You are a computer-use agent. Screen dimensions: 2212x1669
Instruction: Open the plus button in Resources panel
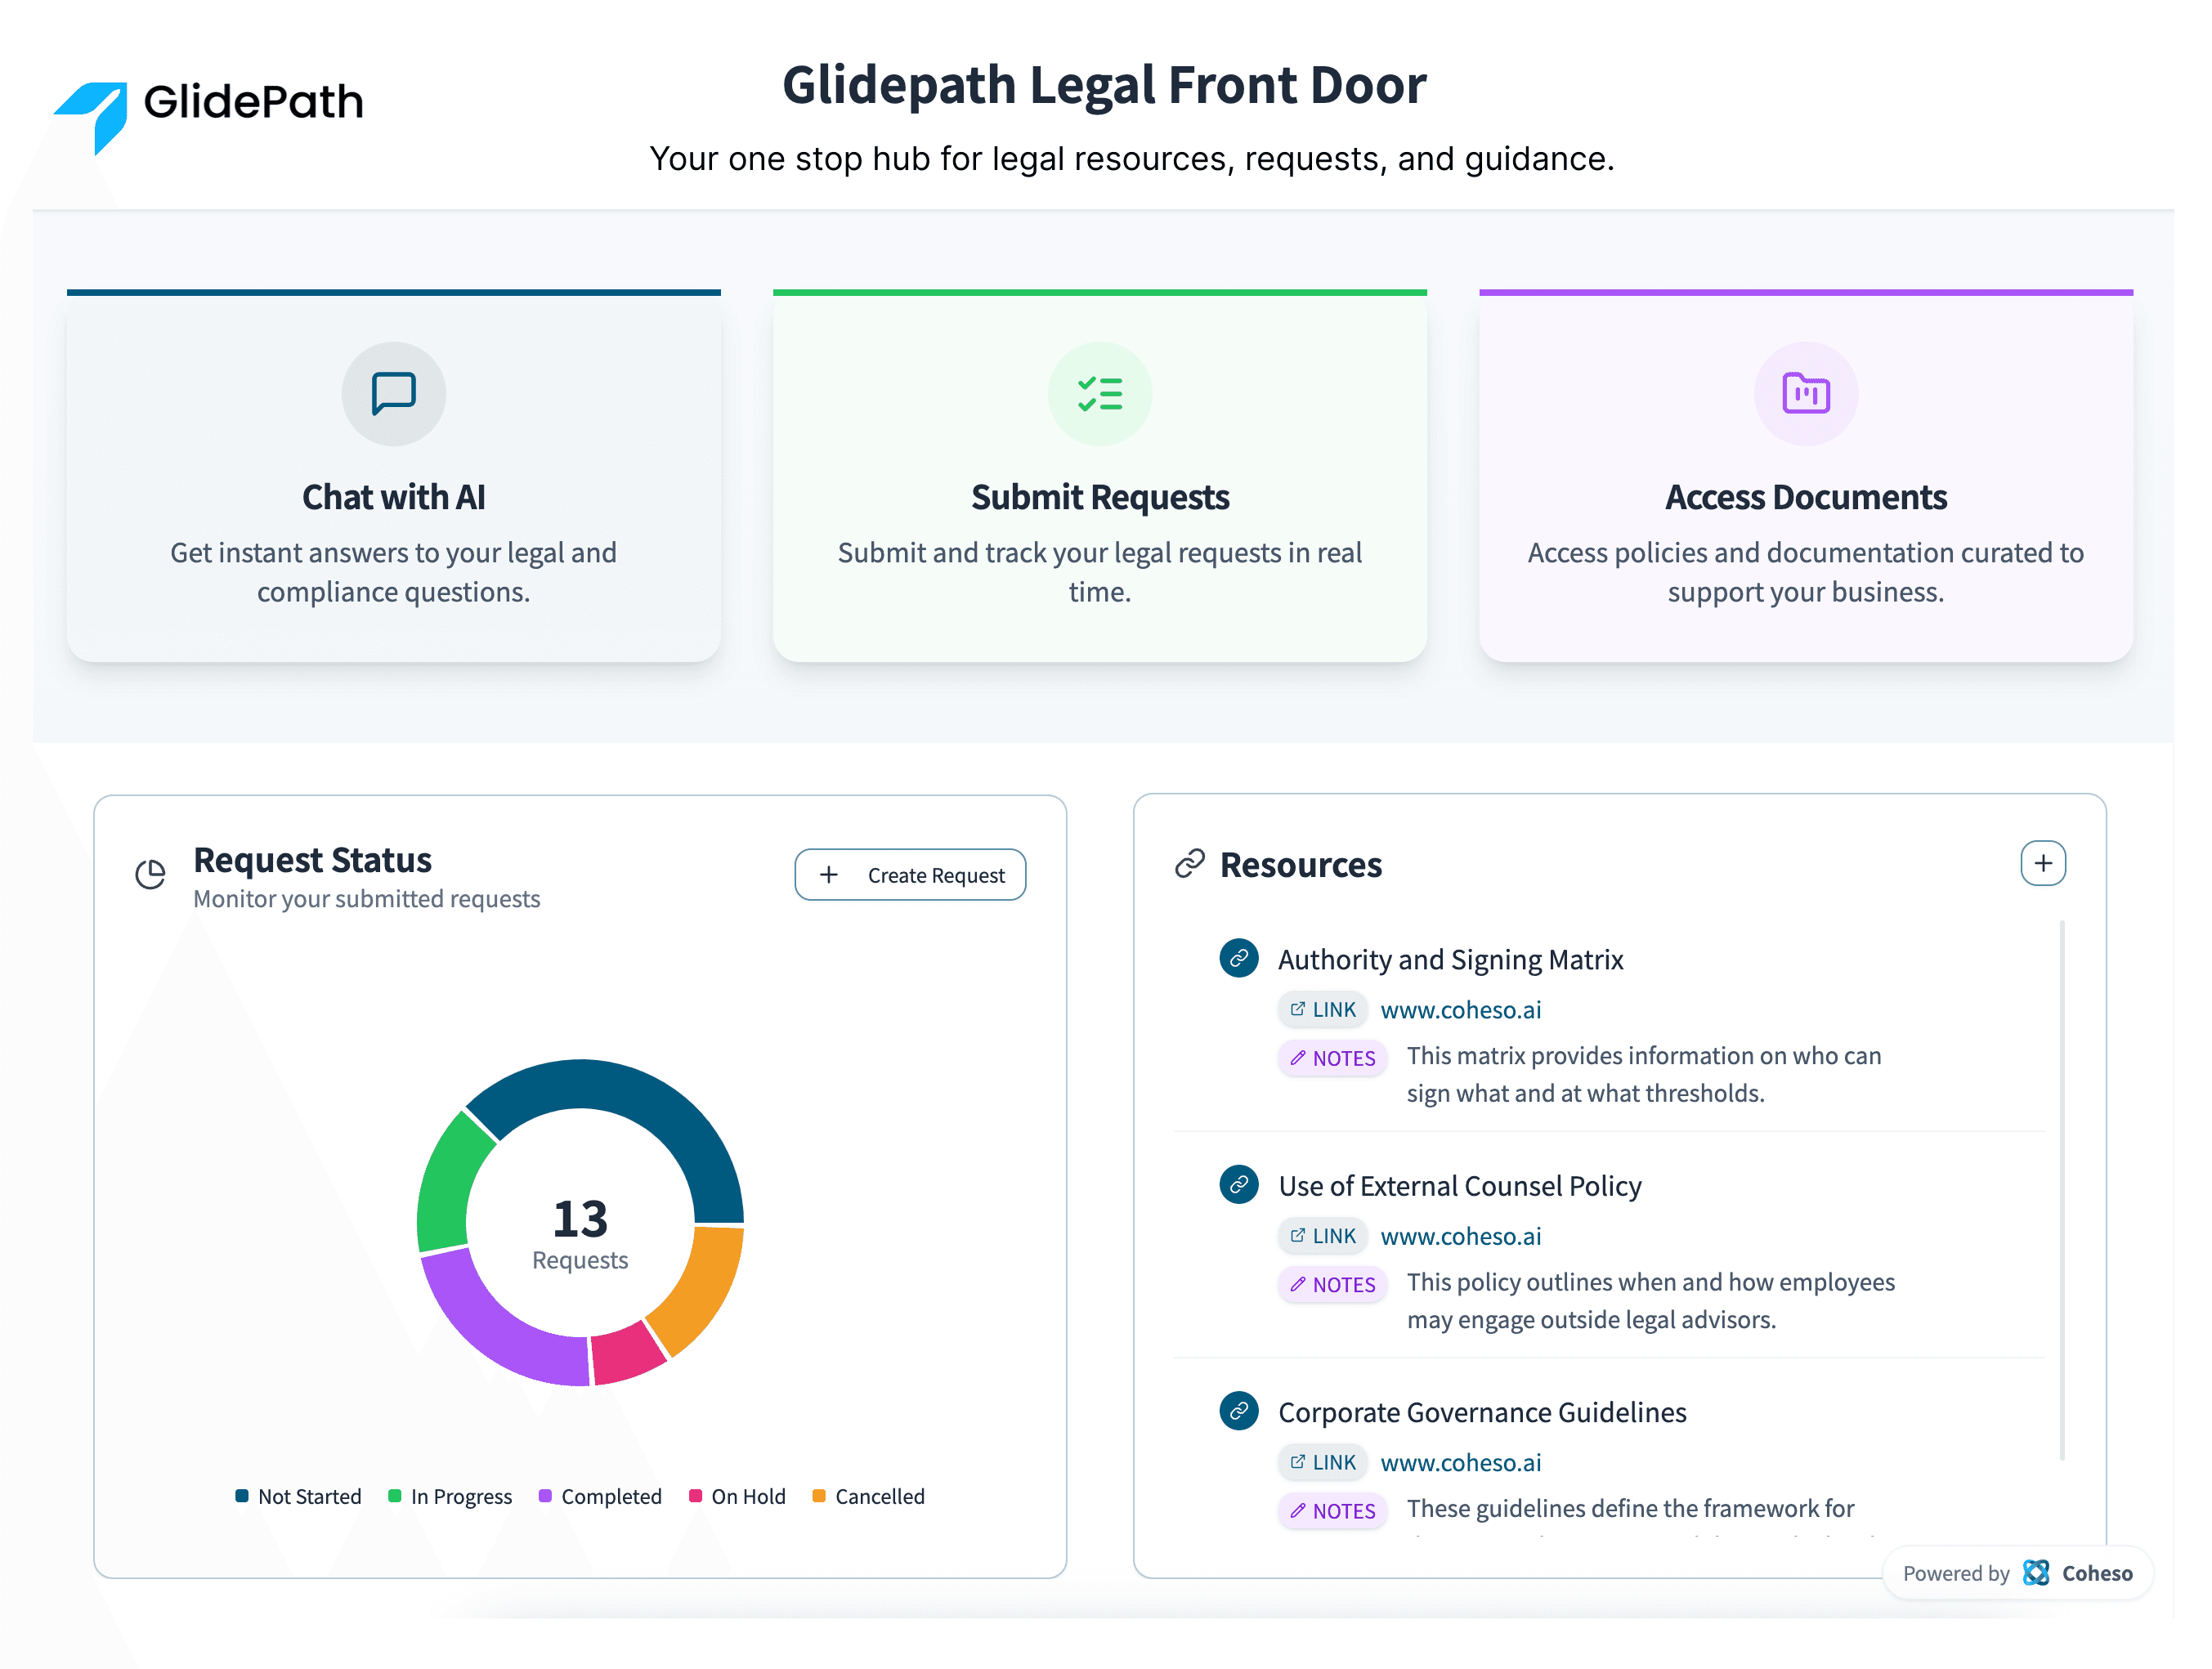coord(2043,863)
